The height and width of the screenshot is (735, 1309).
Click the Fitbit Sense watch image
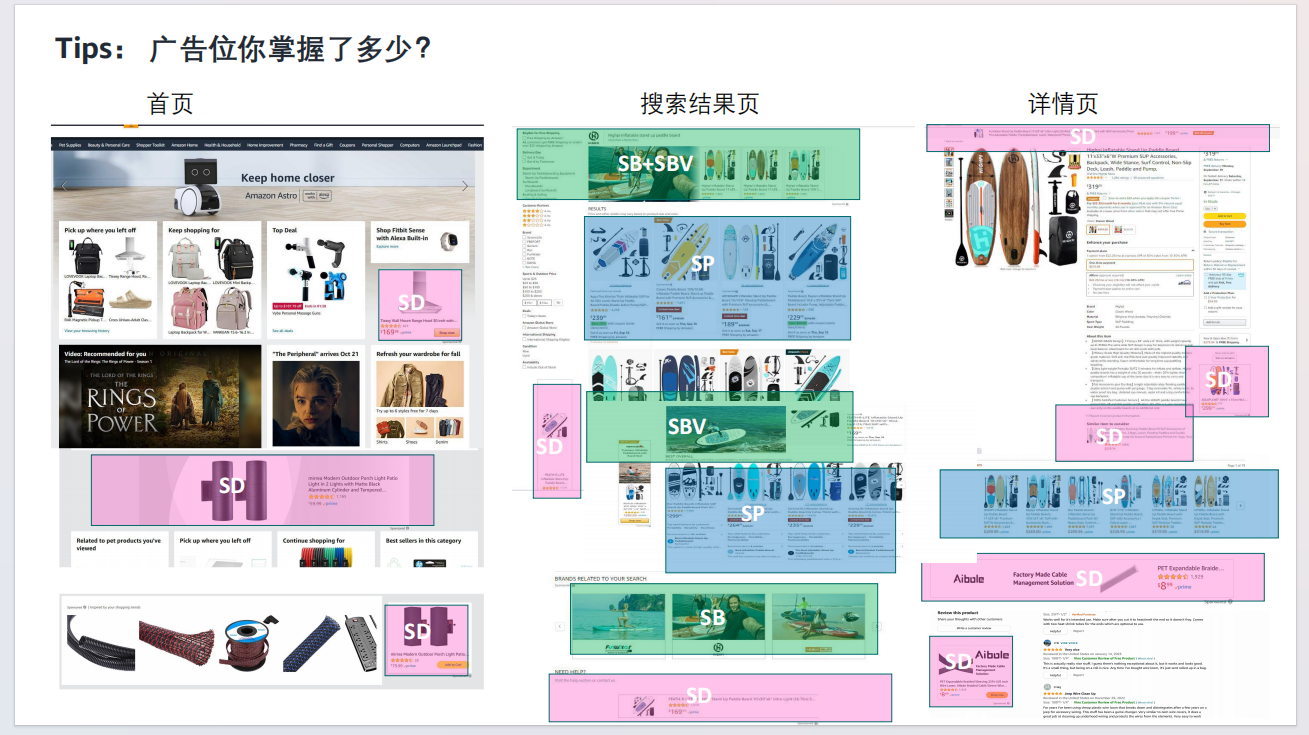point(450,240)
